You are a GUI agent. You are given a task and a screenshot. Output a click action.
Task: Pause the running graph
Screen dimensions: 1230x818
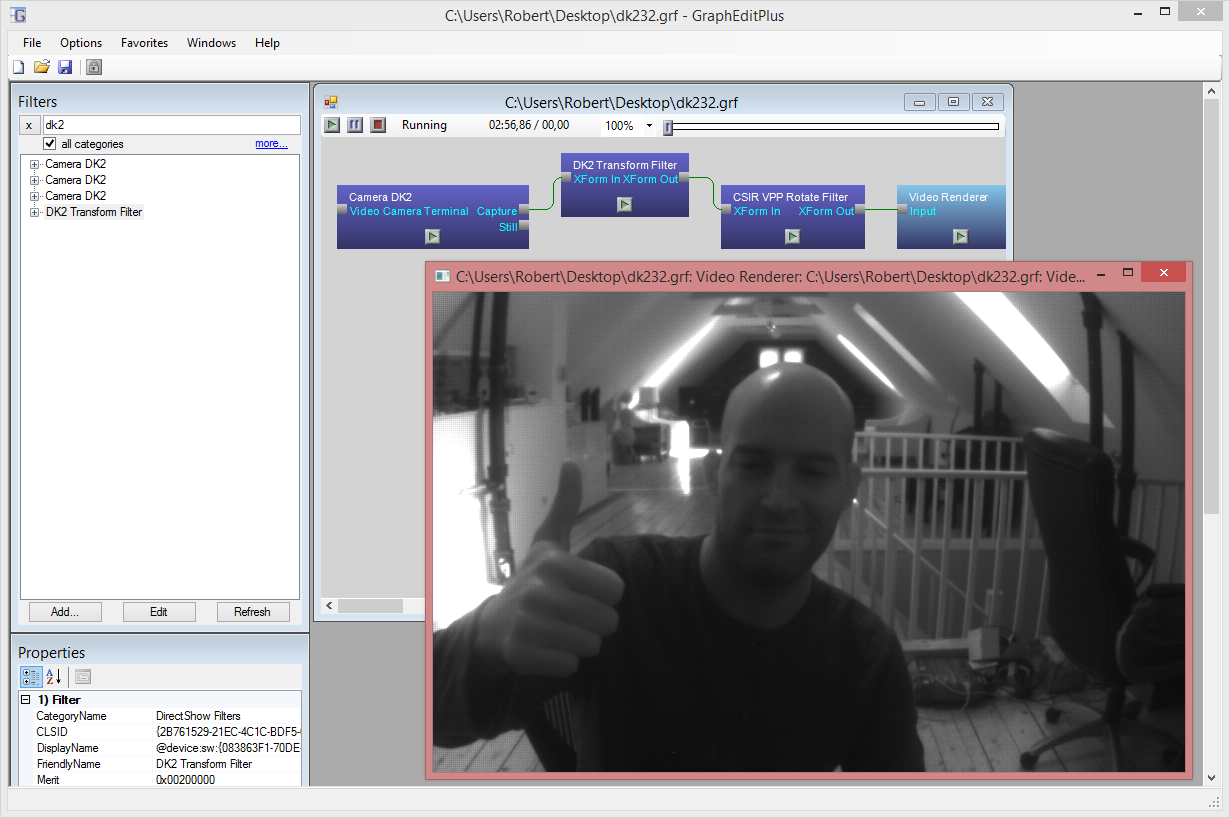click(355, 125)
